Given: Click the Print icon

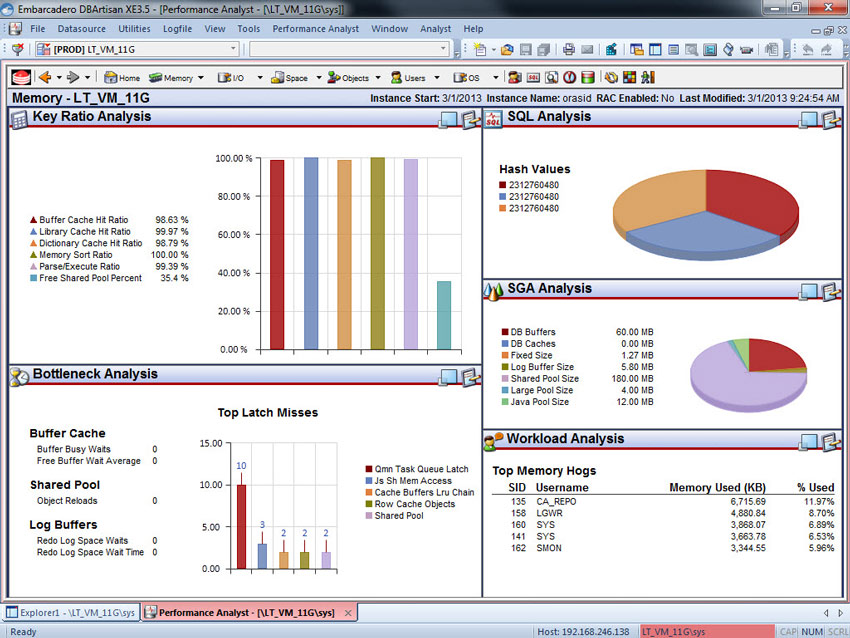Looking at the screenshot, I should (x=569, y=50).
